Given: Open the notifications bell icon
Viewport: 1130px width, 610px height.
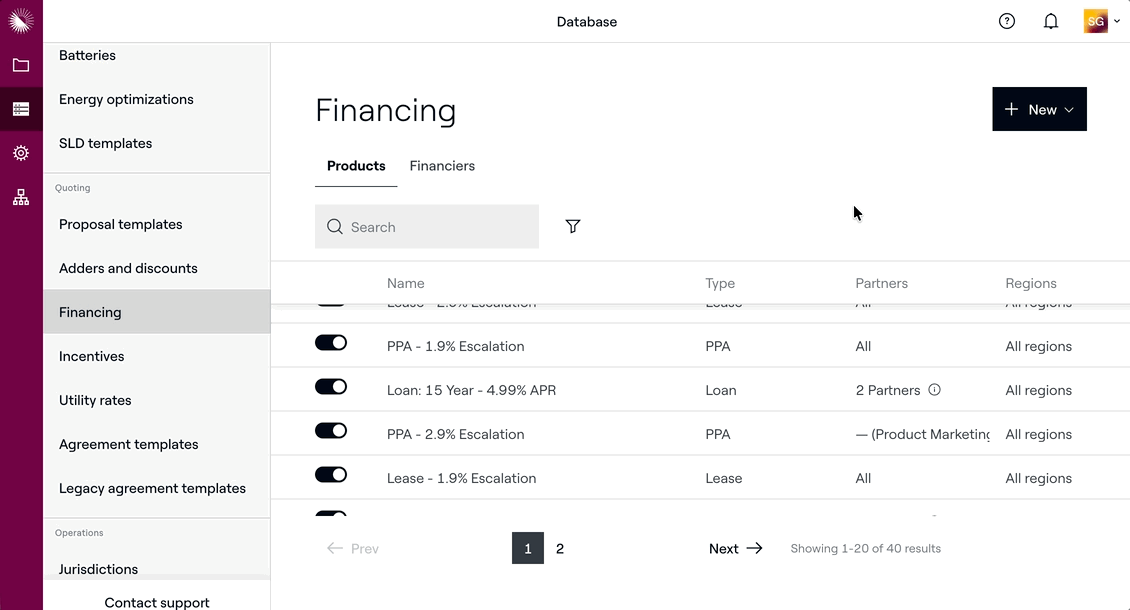Looking at the screenshot, I should click(1051, 21).
